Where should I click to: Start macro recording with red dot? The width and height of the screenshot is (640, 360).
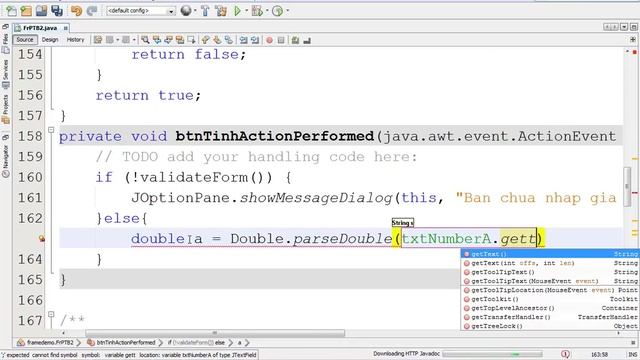(x=269, y=40)
